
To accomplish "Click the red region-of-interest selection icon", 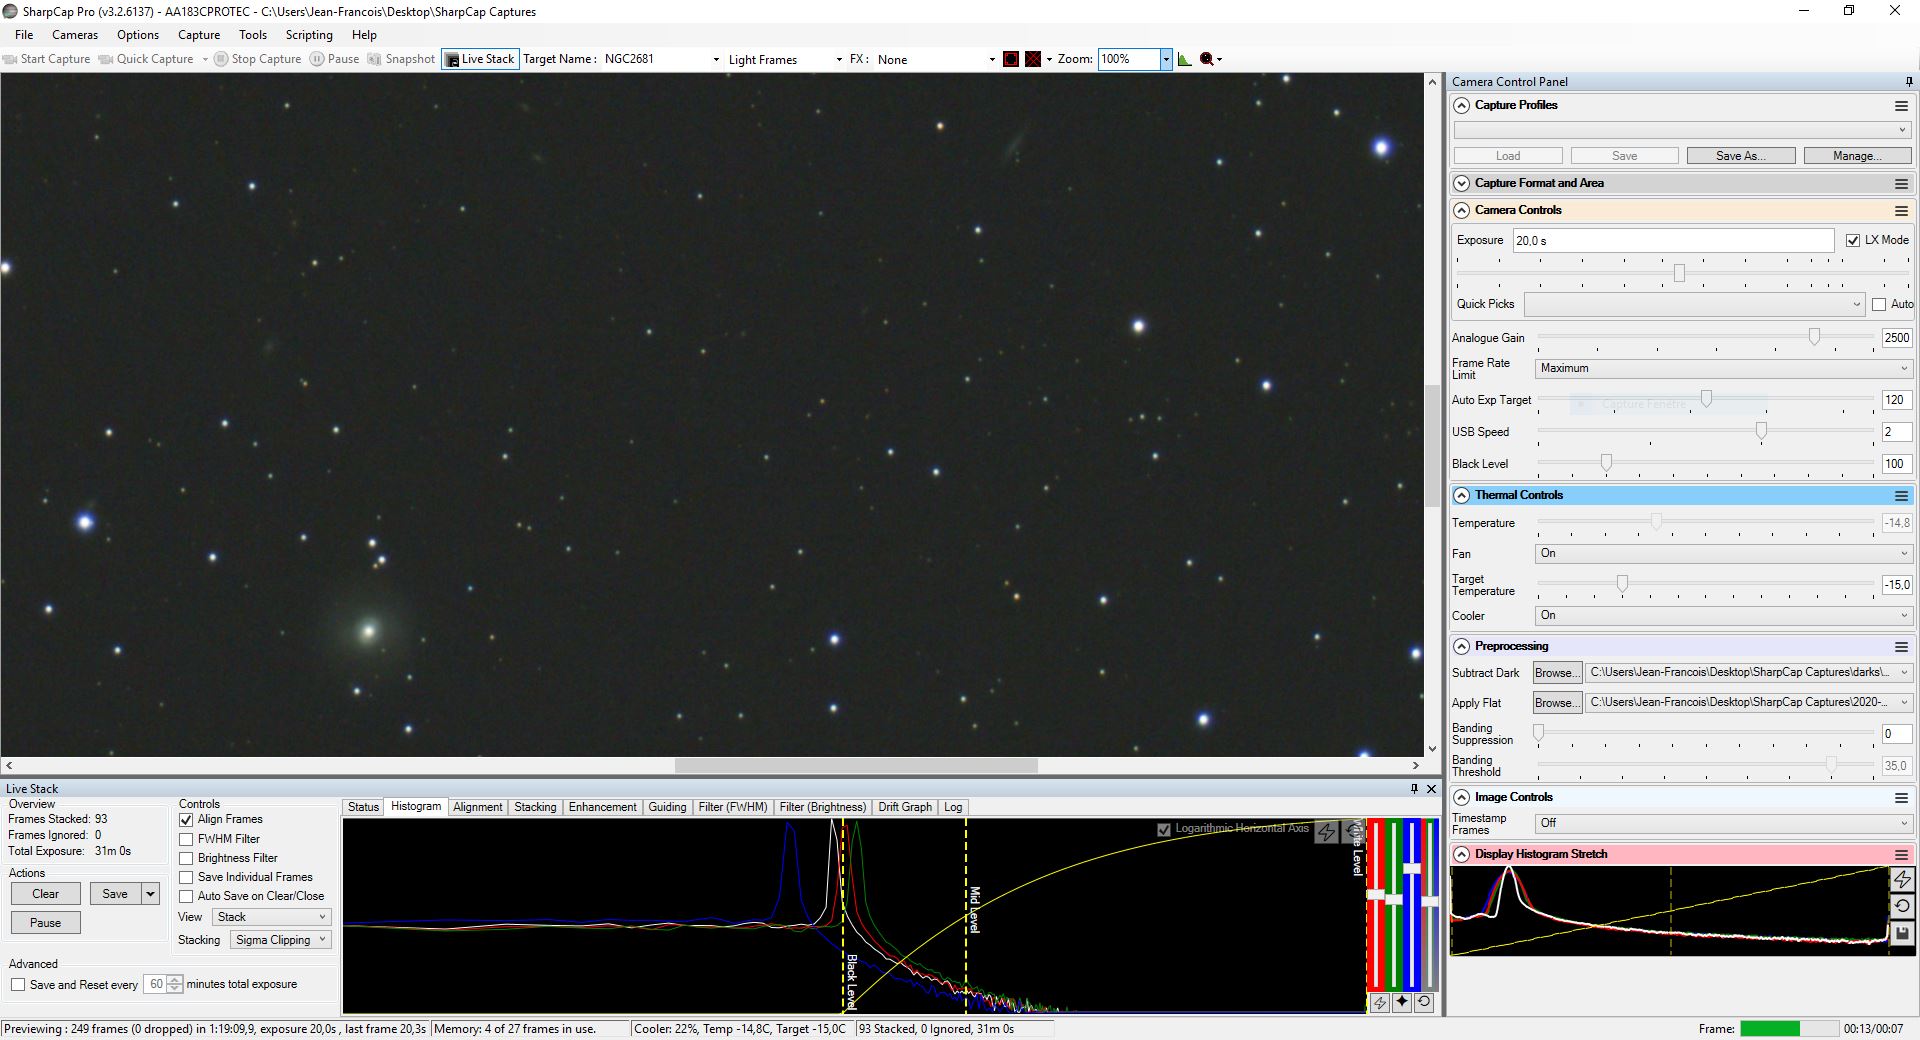I will [x=1011, y=59].
